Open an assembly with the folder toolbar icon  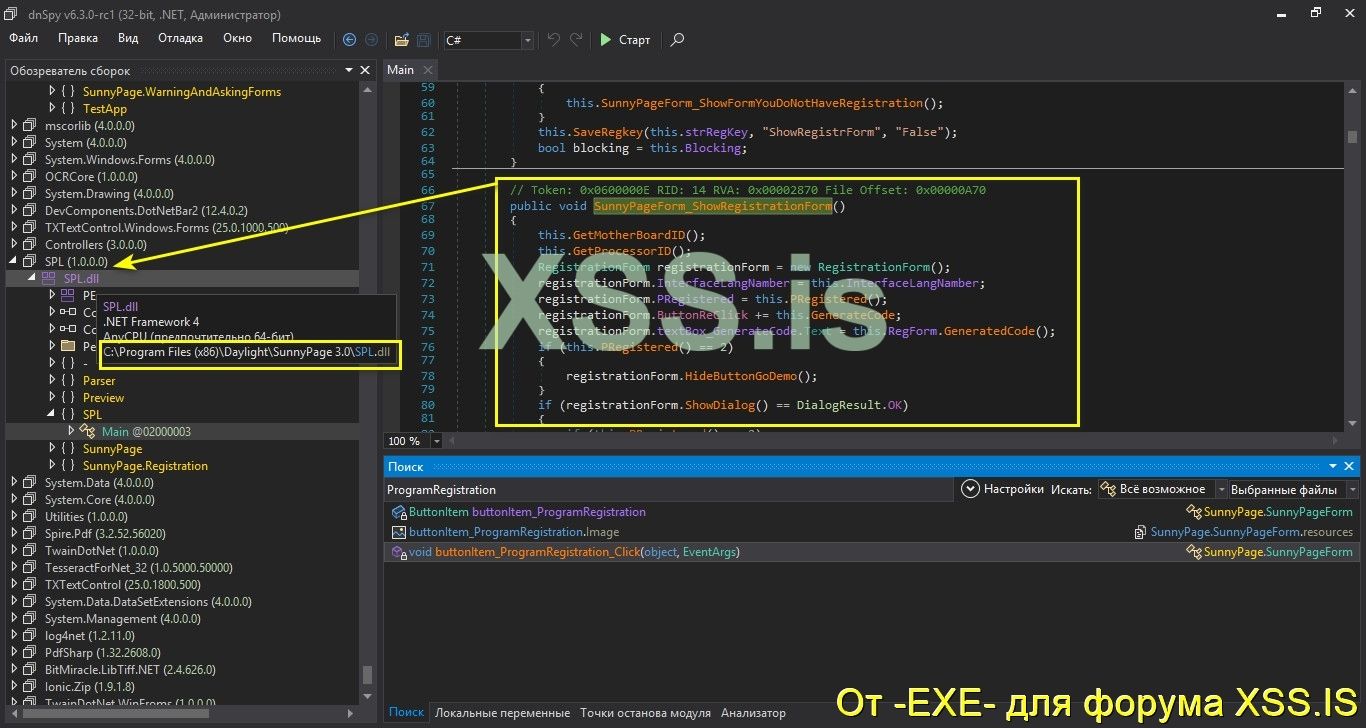point(400,40)
